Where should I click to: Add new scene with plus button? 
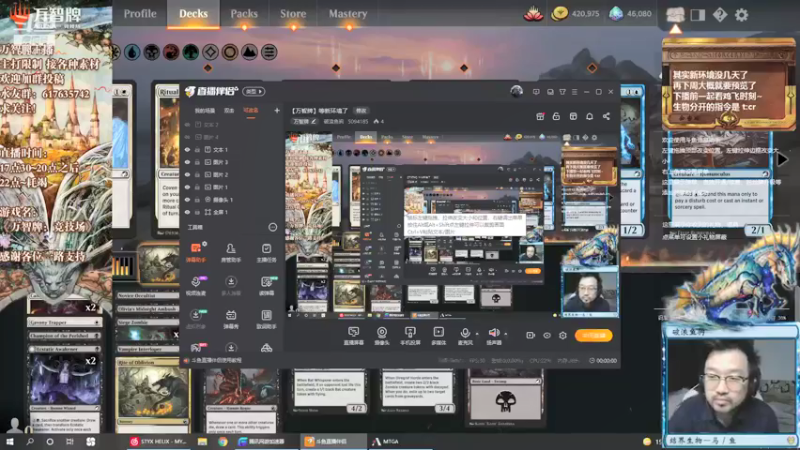[x=277, y=110]
